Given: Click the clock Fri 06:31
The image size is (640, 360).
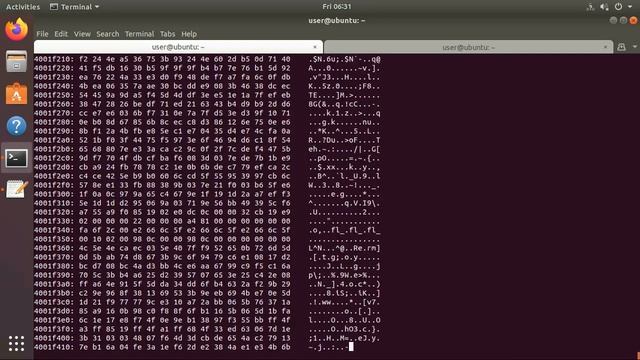Looking at the screenshot, I should pyautogui.click(x=337, y=7).
